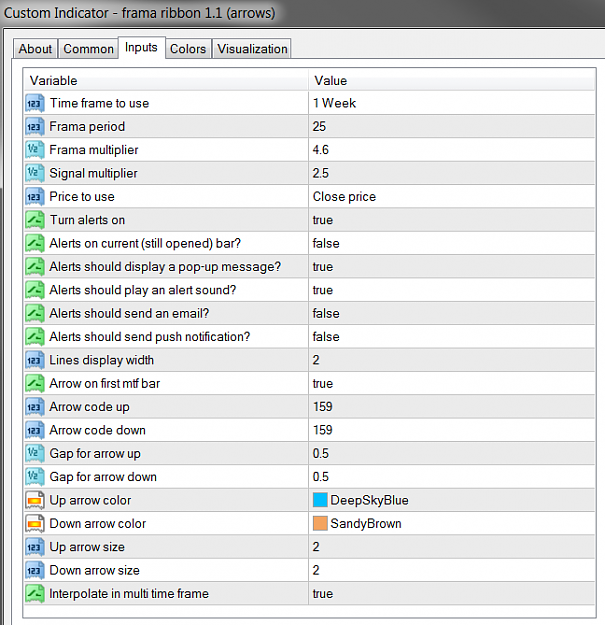Image resolution: width=605 pixels, height=625 pixels.
Task: Open the Visualization tab
Action: 252,49
